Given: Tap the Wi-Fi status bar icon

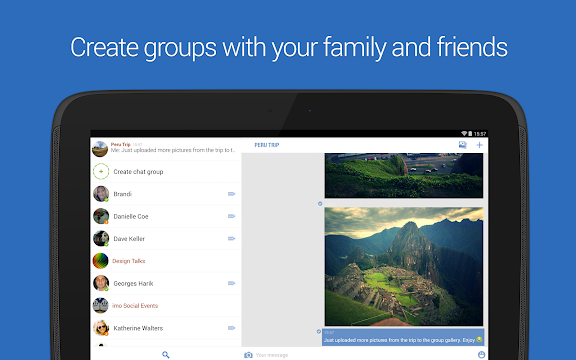Looking at the screenshot, I should (464, 133).
